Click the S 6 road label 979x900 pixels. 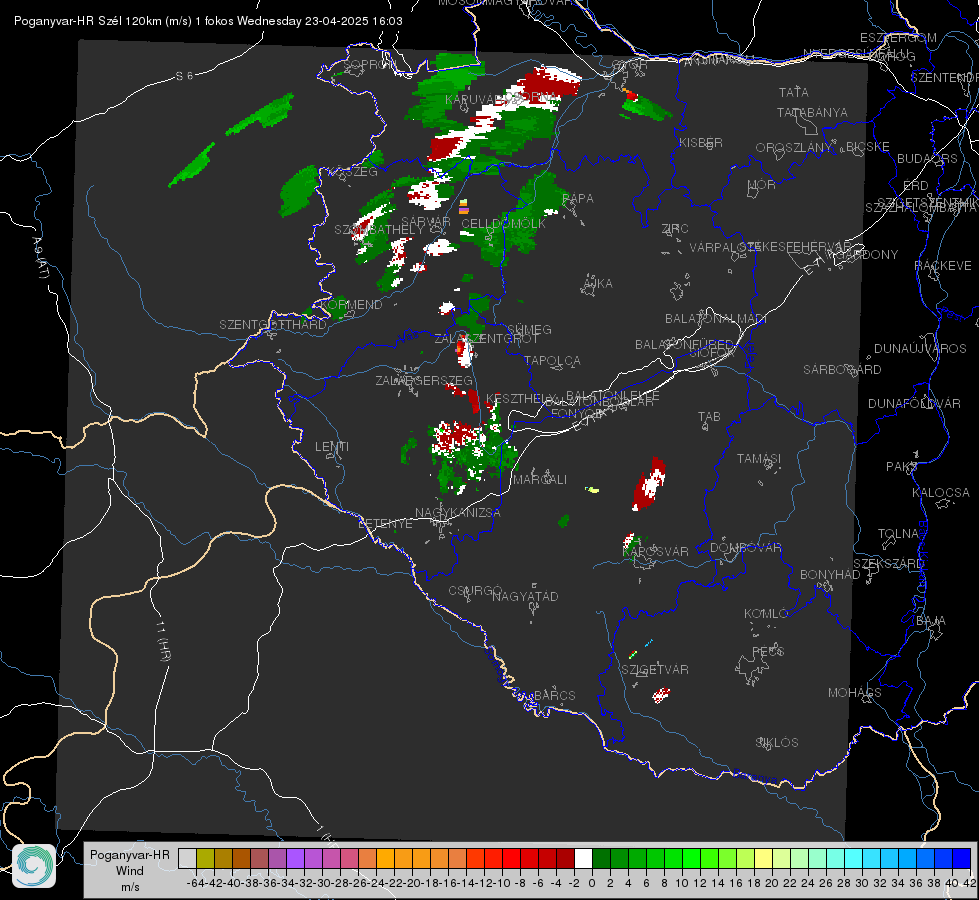point(184,76)
